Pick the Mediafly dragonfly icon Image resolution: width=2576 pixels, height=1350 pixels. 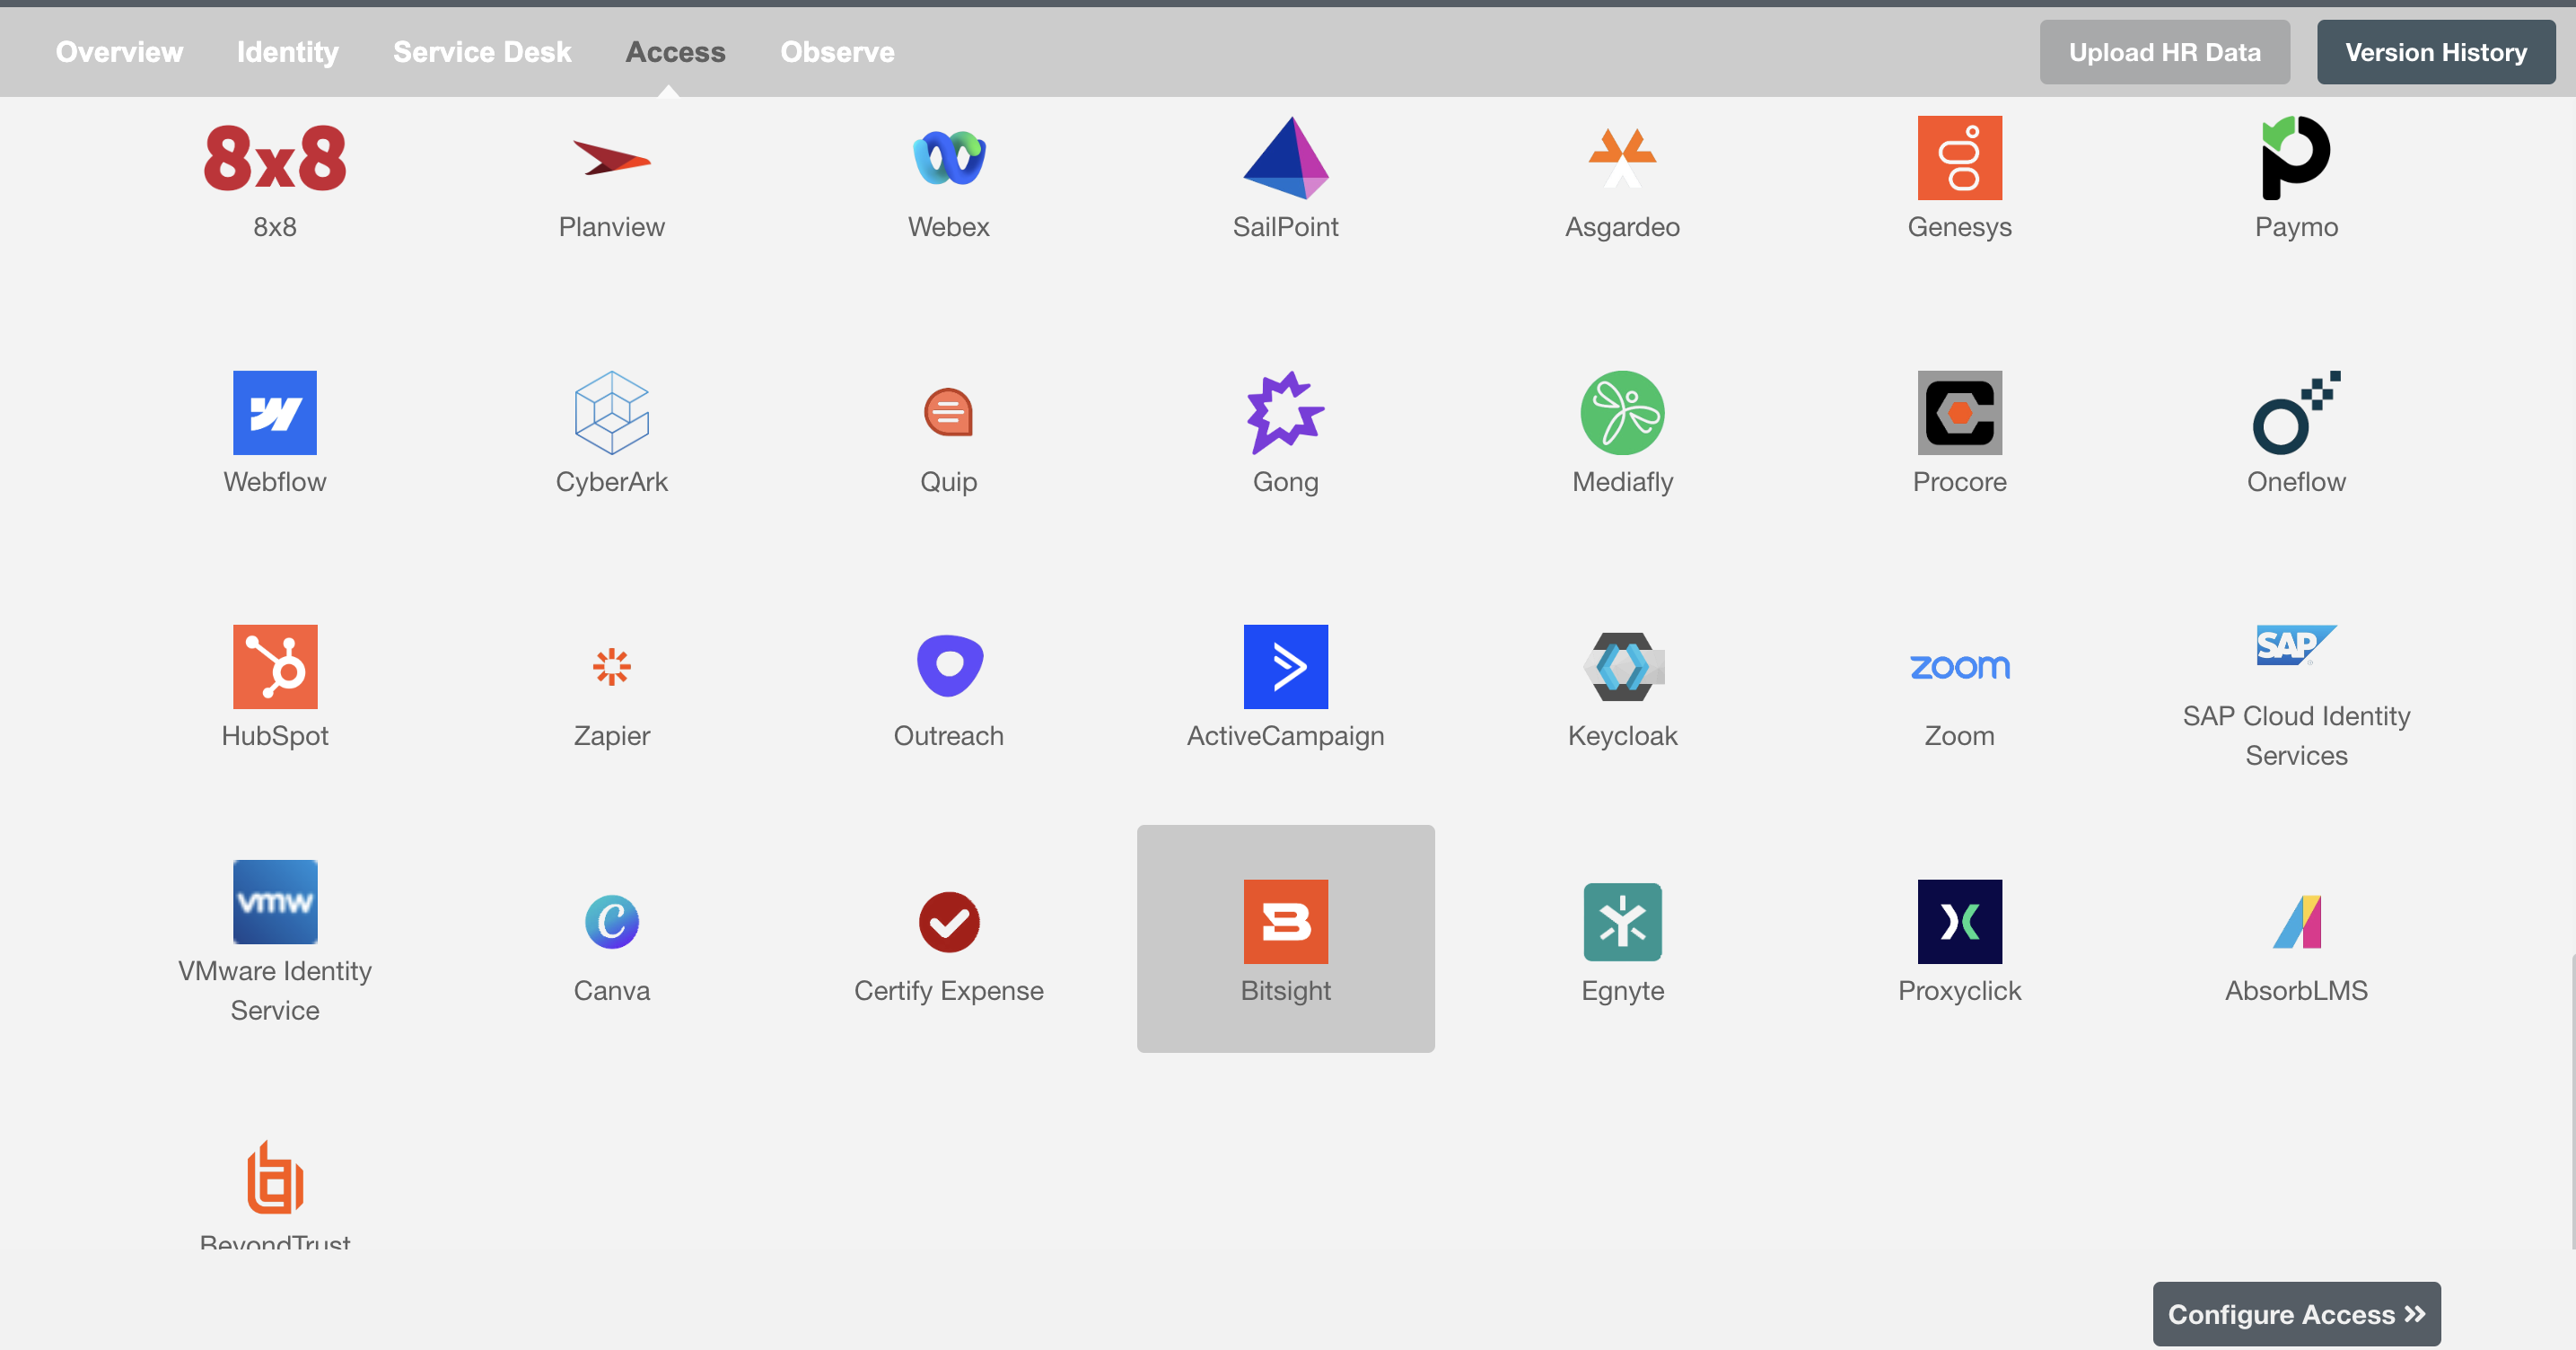pyautogui.click(x=1622, y=413)
